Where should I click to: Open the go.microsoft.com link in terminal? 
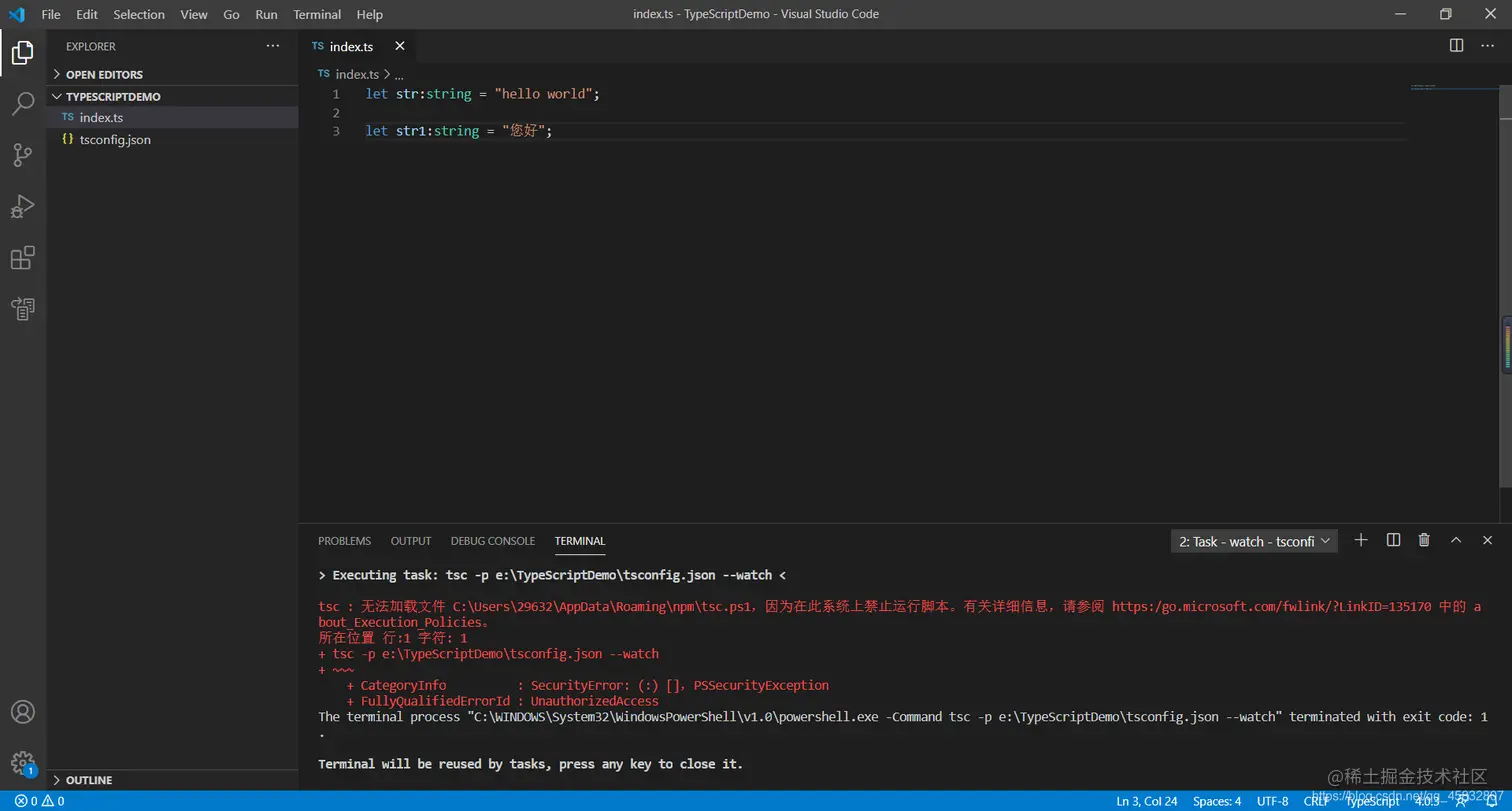[1272, 606]
